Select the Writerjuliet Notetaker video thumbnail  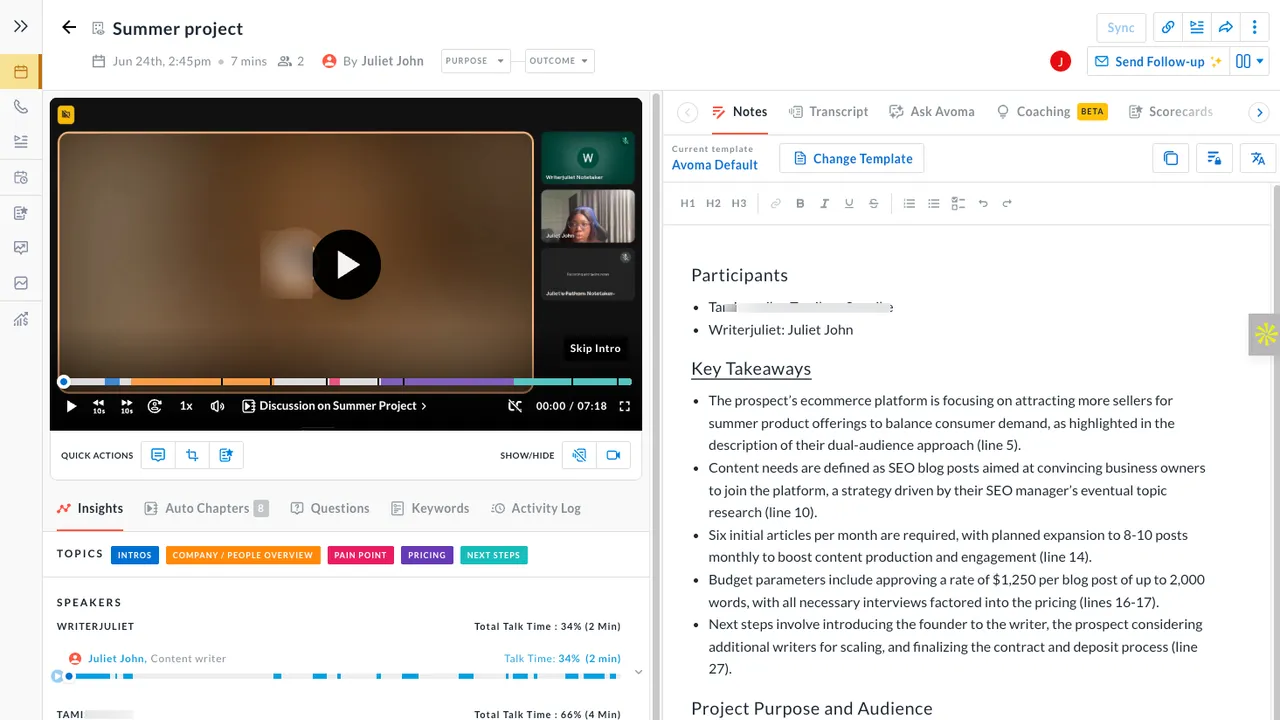pos(588,158)
